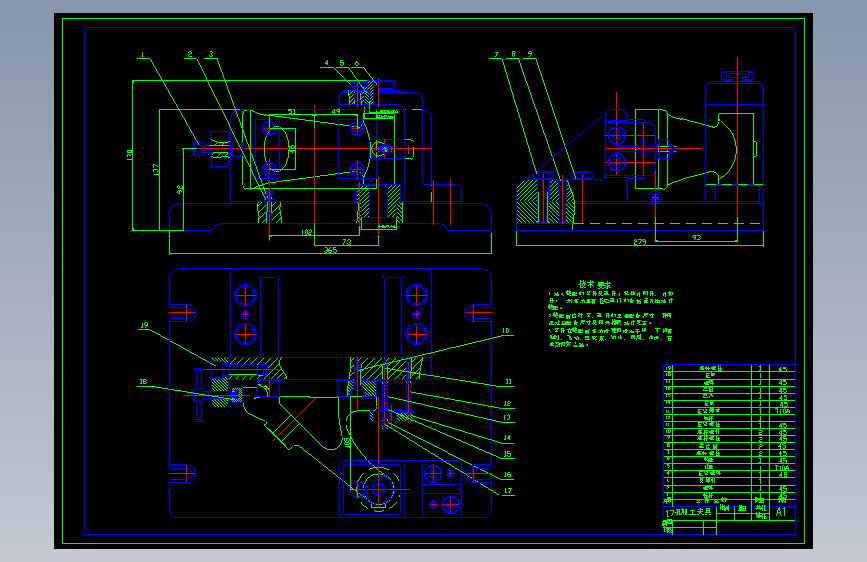Image resolution: width=867 pixels, height=562 pixels.
Task: Click the A1 sheet size label
Action: 781,512
